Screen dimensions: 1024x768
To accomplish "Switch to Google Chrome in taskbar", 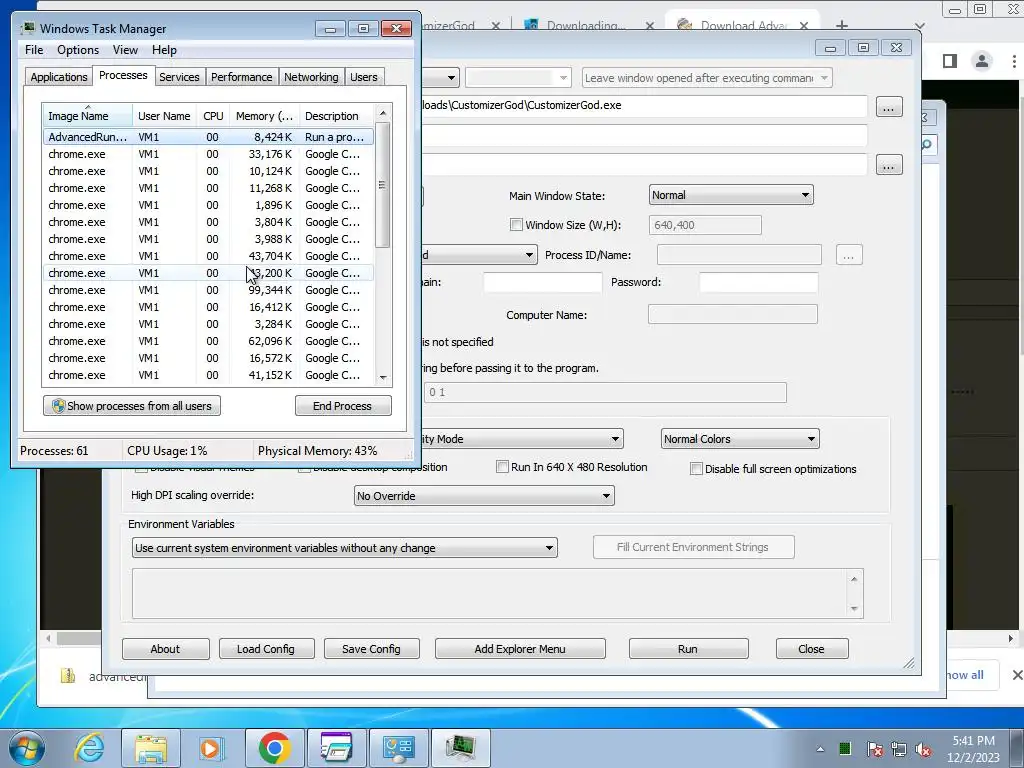I will [274, 748].
